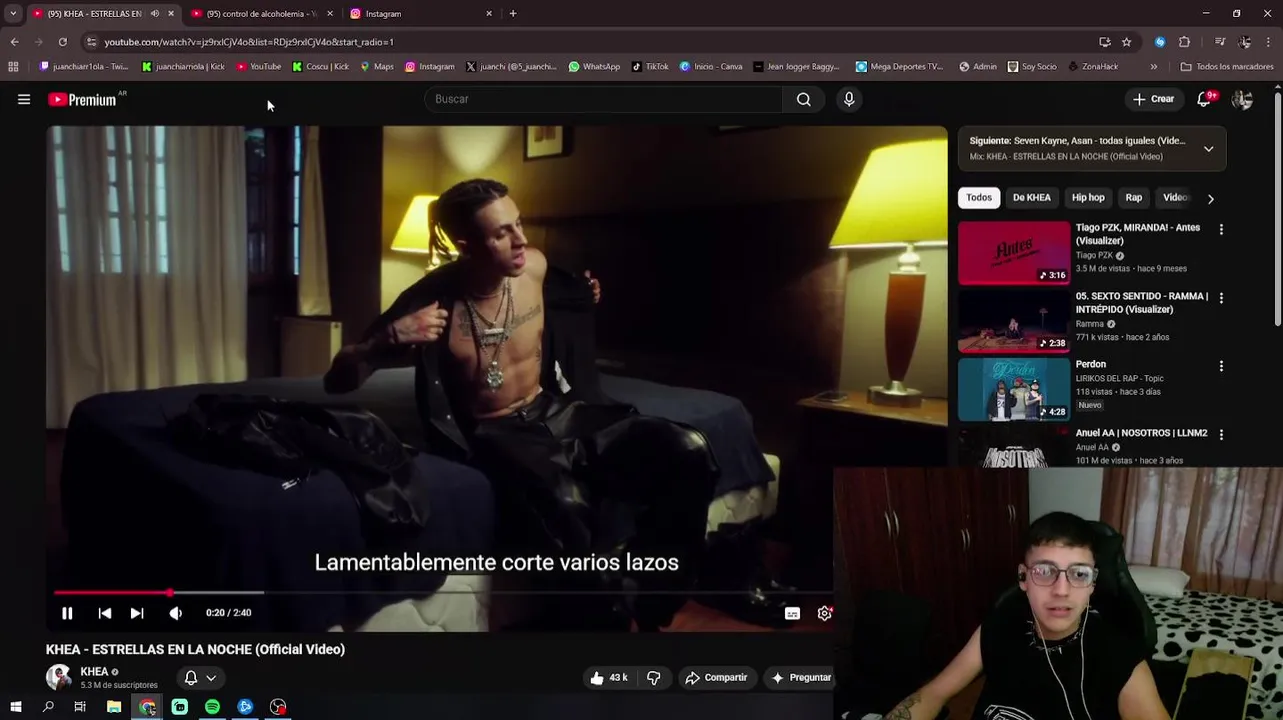Select the Hip hop filter chip

click(1088, 198)
